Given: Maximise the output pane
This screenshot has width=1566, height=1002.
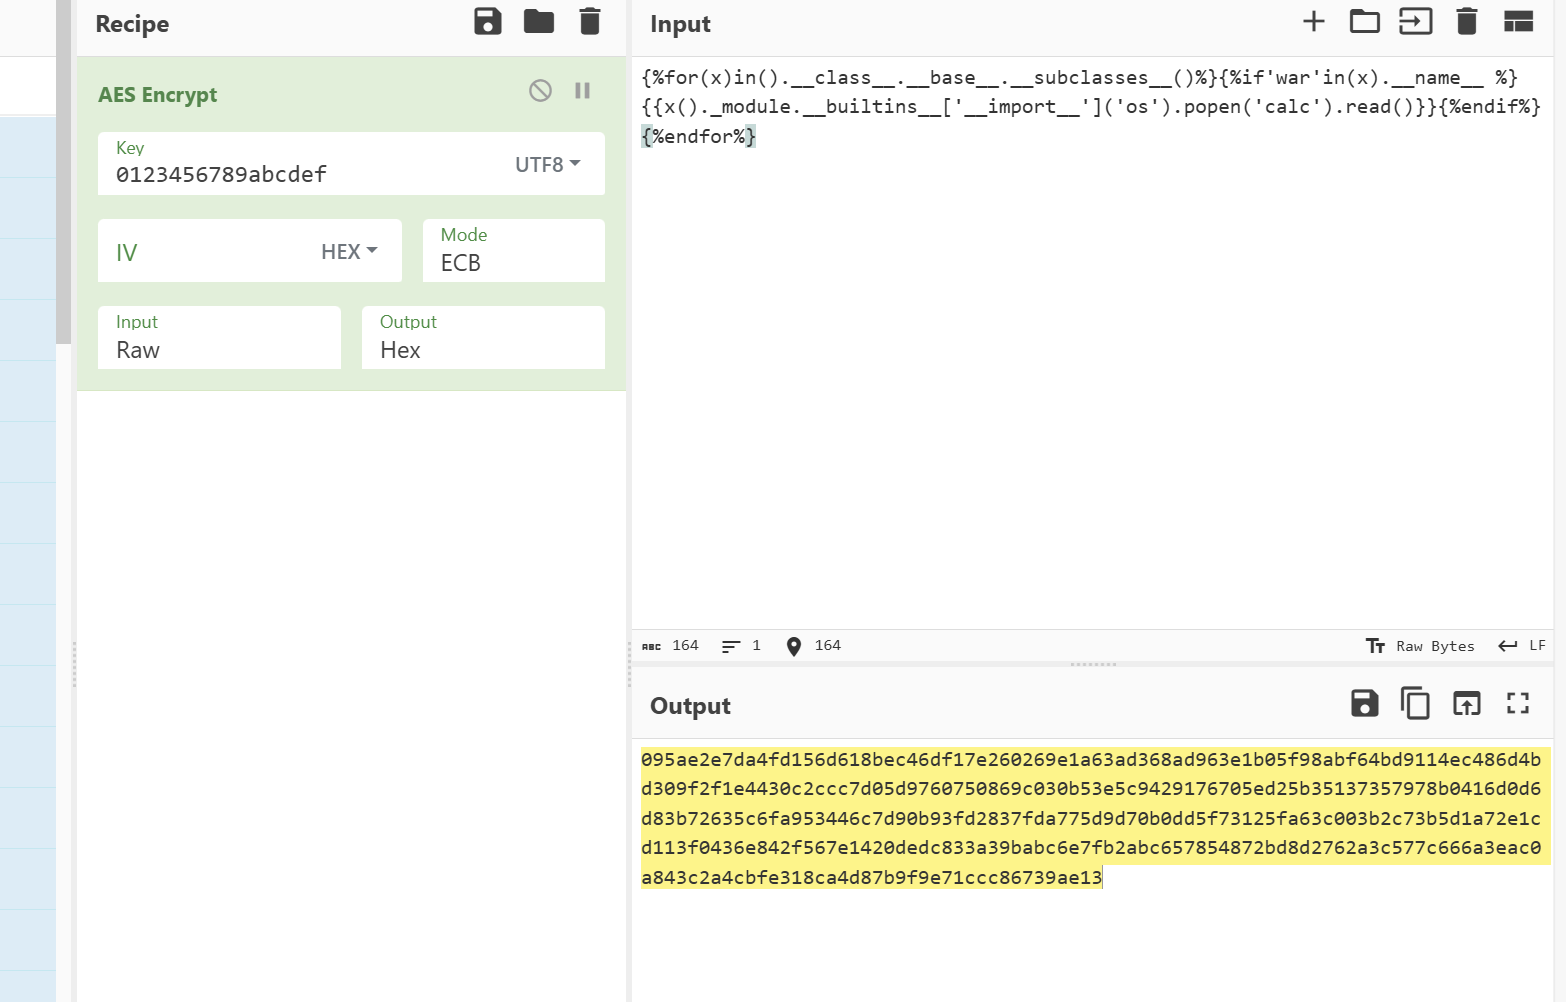Looking at the screenshot, I should [1518, 703].
